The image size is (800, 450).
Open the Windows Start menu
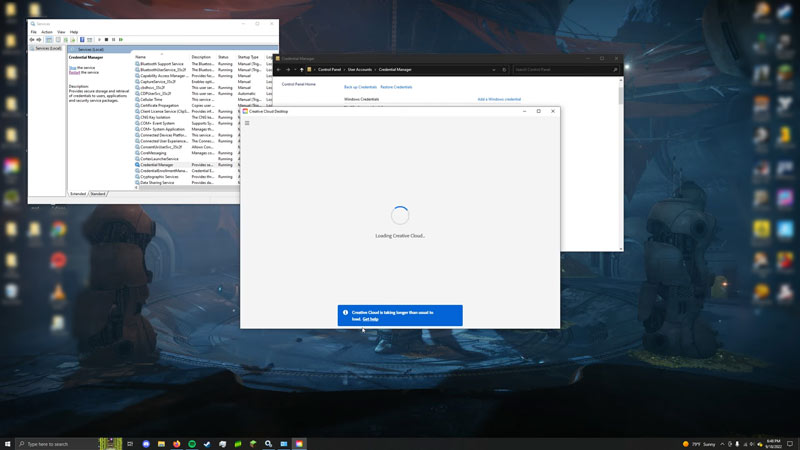coord(7,444)
